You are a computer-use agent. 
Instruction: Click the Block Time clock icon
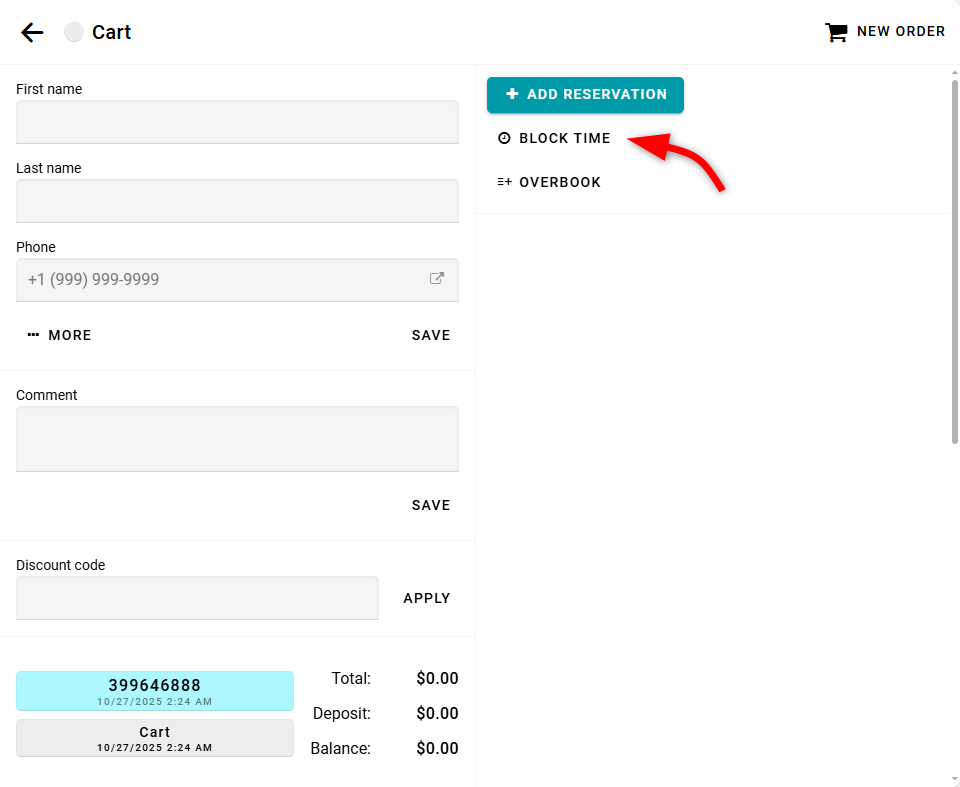504,138
